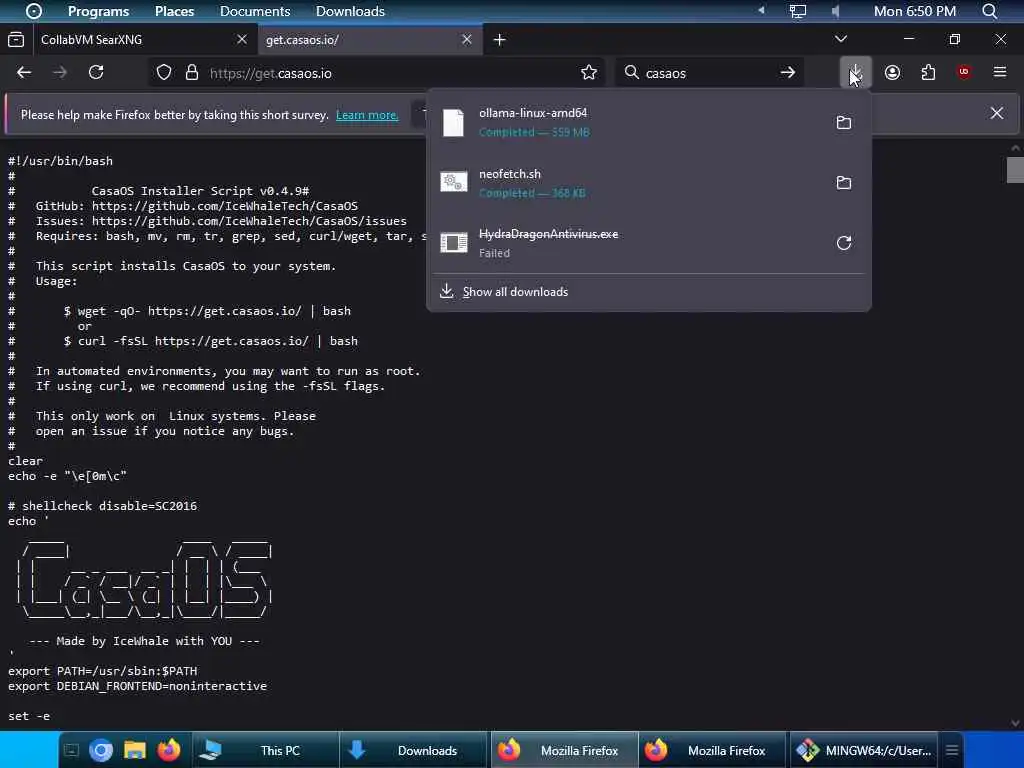This screenshot has width=1024, height=768.
Task: Switch to the MINGW64 terminal window
Action: click(x=863, y=750)
